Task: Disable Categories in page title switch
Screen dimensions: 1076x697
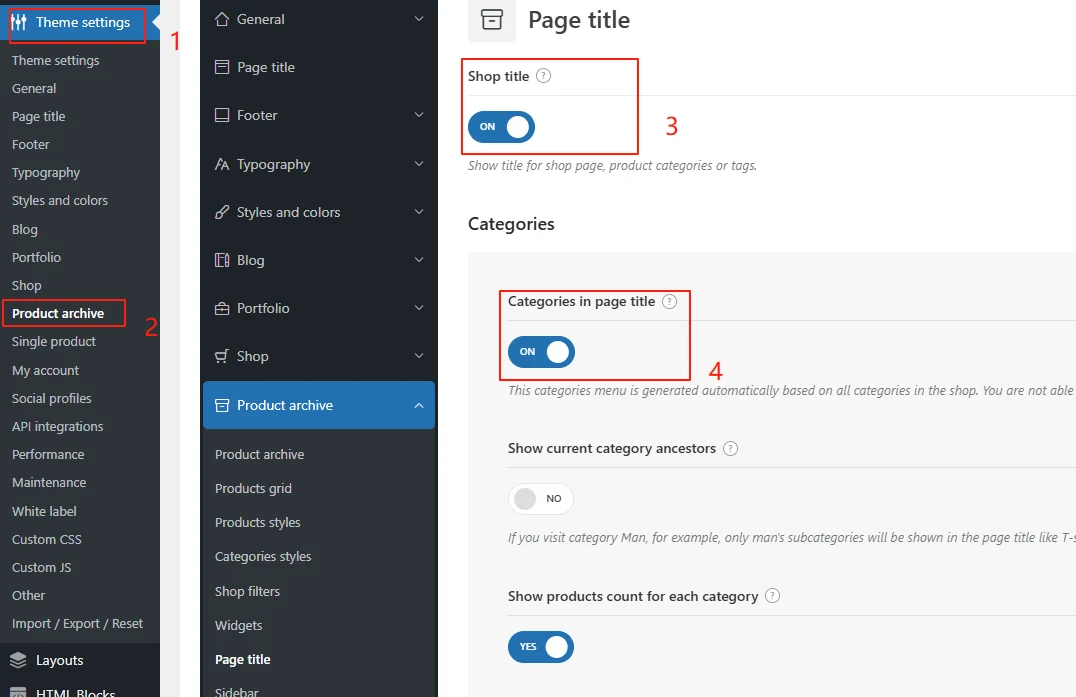Action: click(x=542, y=351)
